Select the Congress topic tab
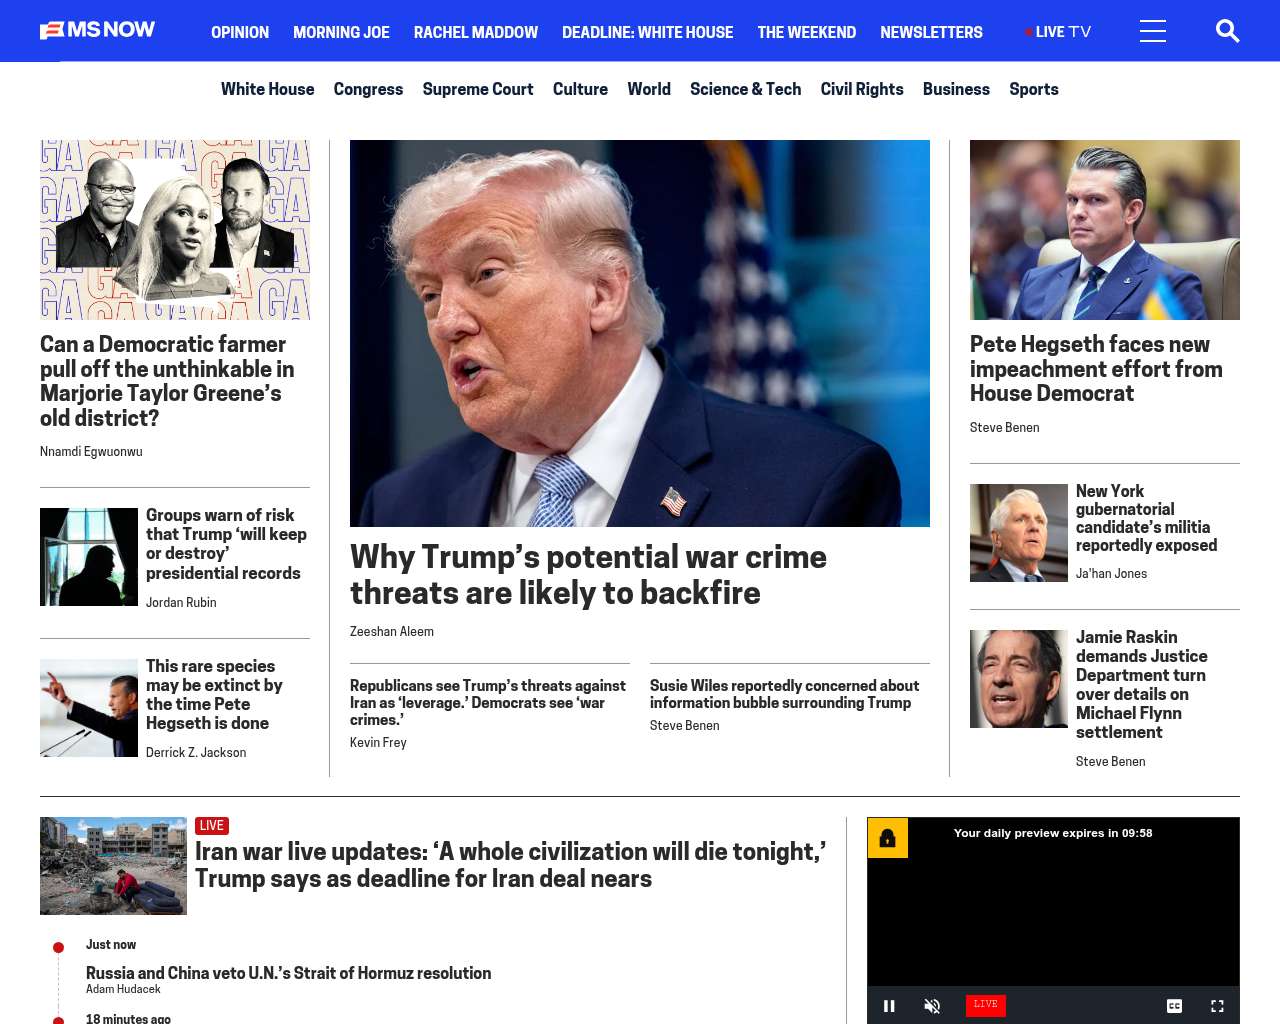 [x=368, y=89]
